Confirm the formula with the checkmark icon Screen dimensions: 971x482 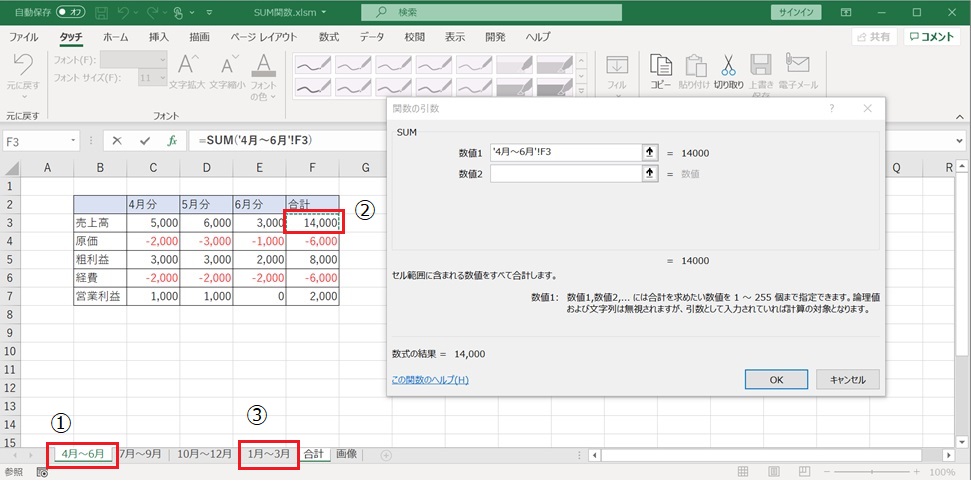(146, 141)
